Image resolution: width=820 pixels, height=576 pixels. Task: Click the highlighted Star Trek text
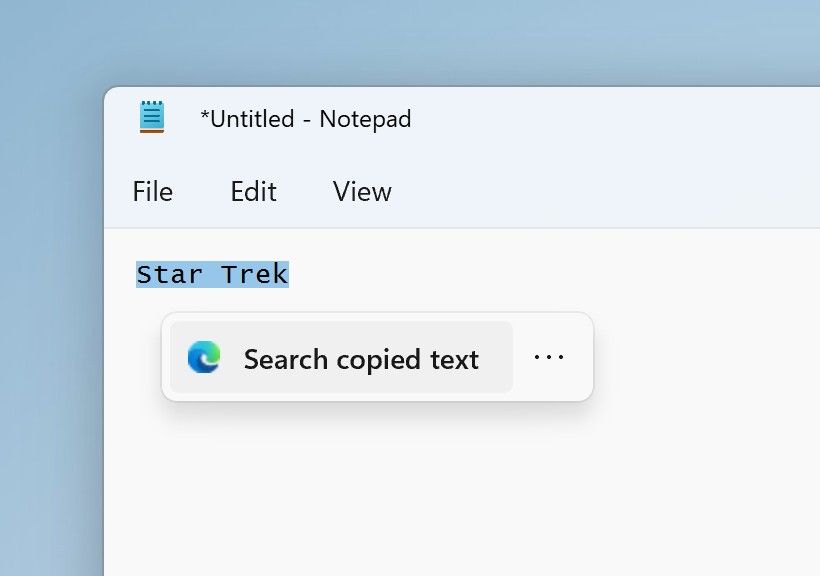(x=212, y=273)
